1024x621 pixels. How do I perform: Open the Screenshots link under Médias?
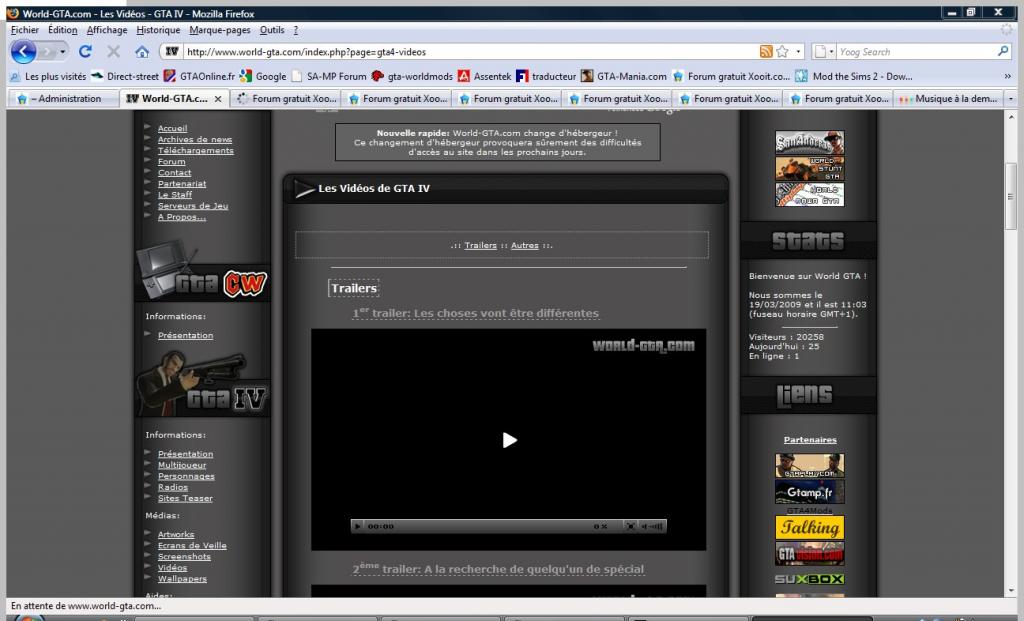(184, 557)
